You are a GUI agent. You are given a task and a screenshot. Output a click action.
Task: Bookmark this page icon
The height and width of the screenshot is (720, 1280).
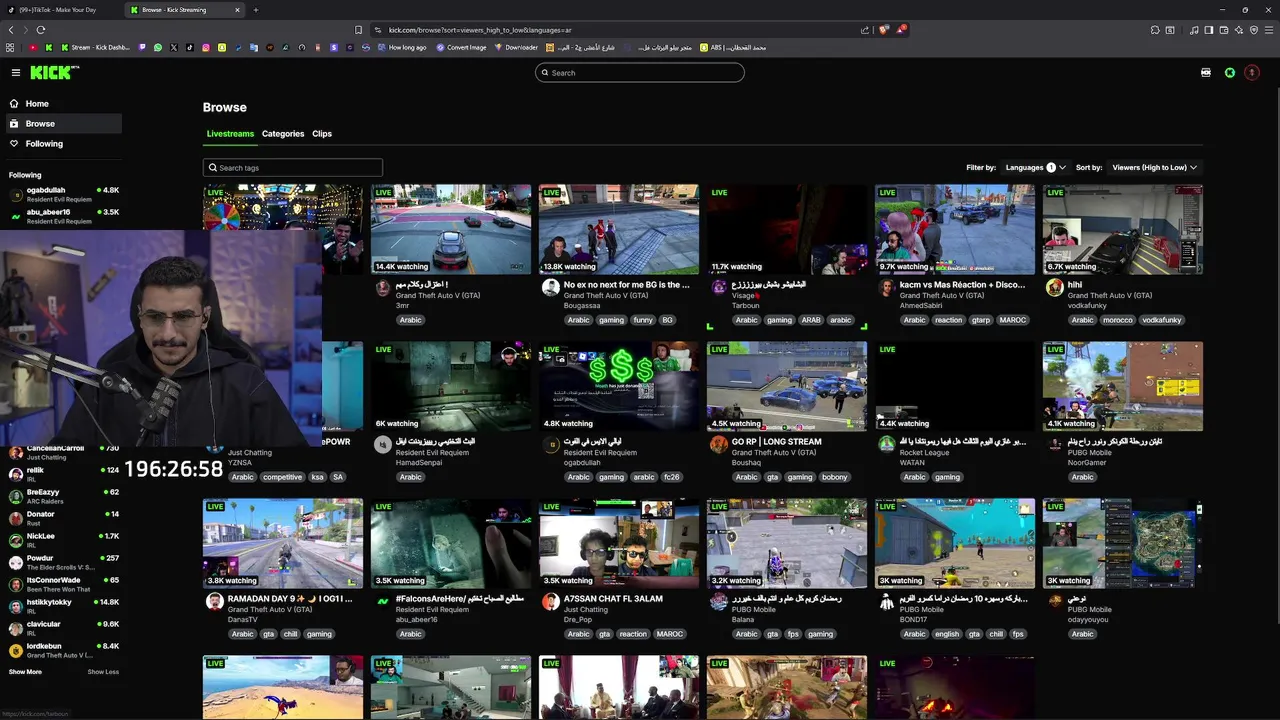click(x=358, y=30)
